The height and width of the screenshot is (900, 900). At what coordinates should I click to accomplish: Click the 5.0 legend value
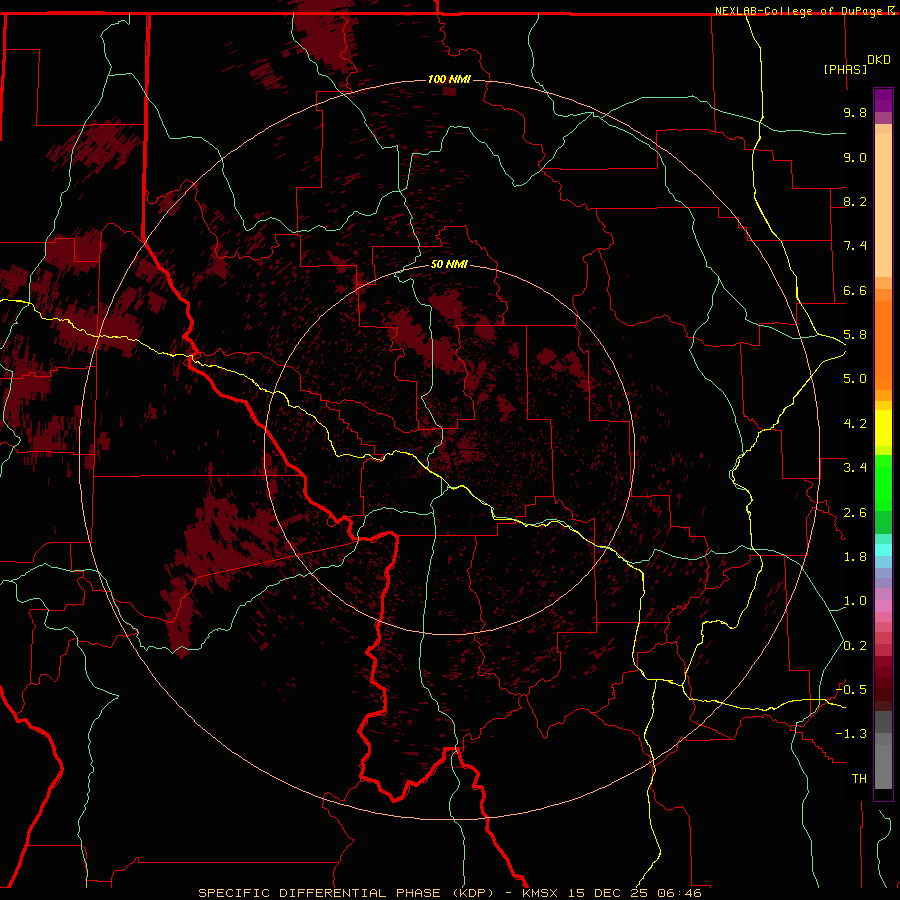(855, 379)
